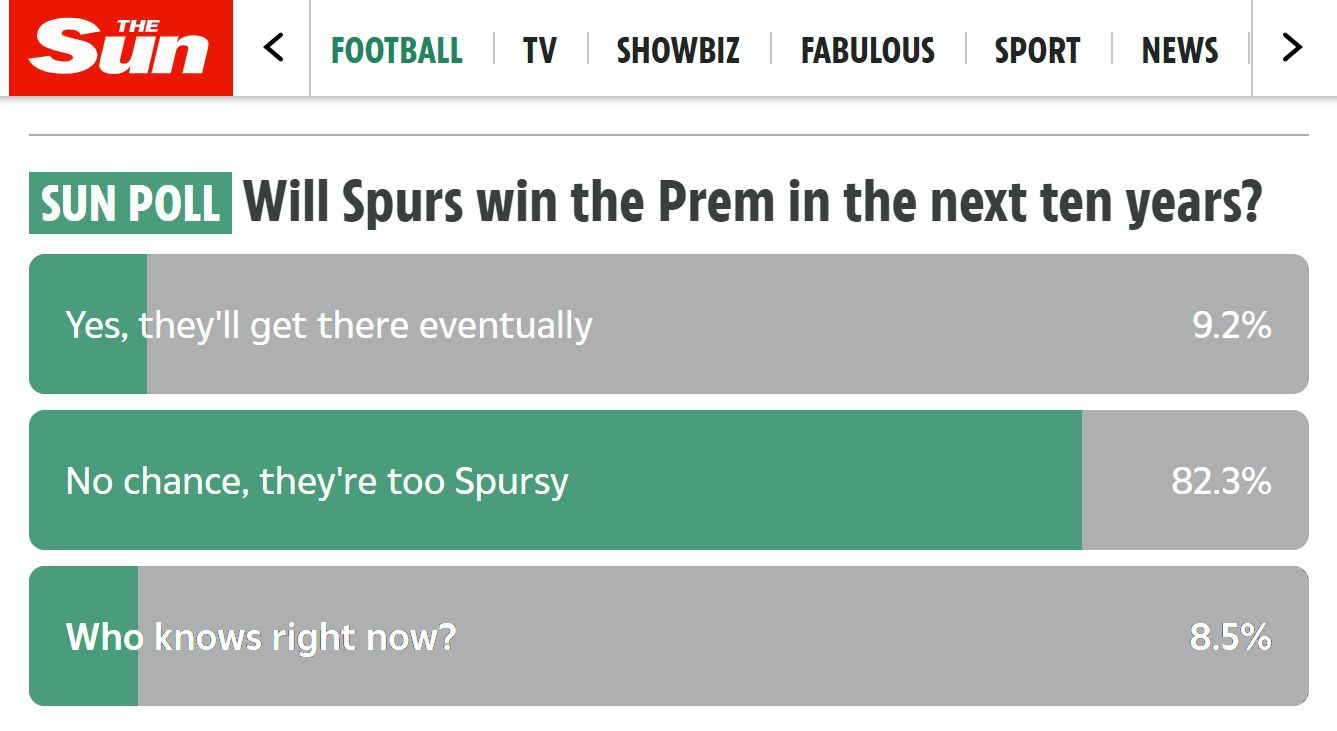This screenshot has width=1337, height=731.
Task: Click the grey middle area of the Yes bar
Action: pos(850,325)
